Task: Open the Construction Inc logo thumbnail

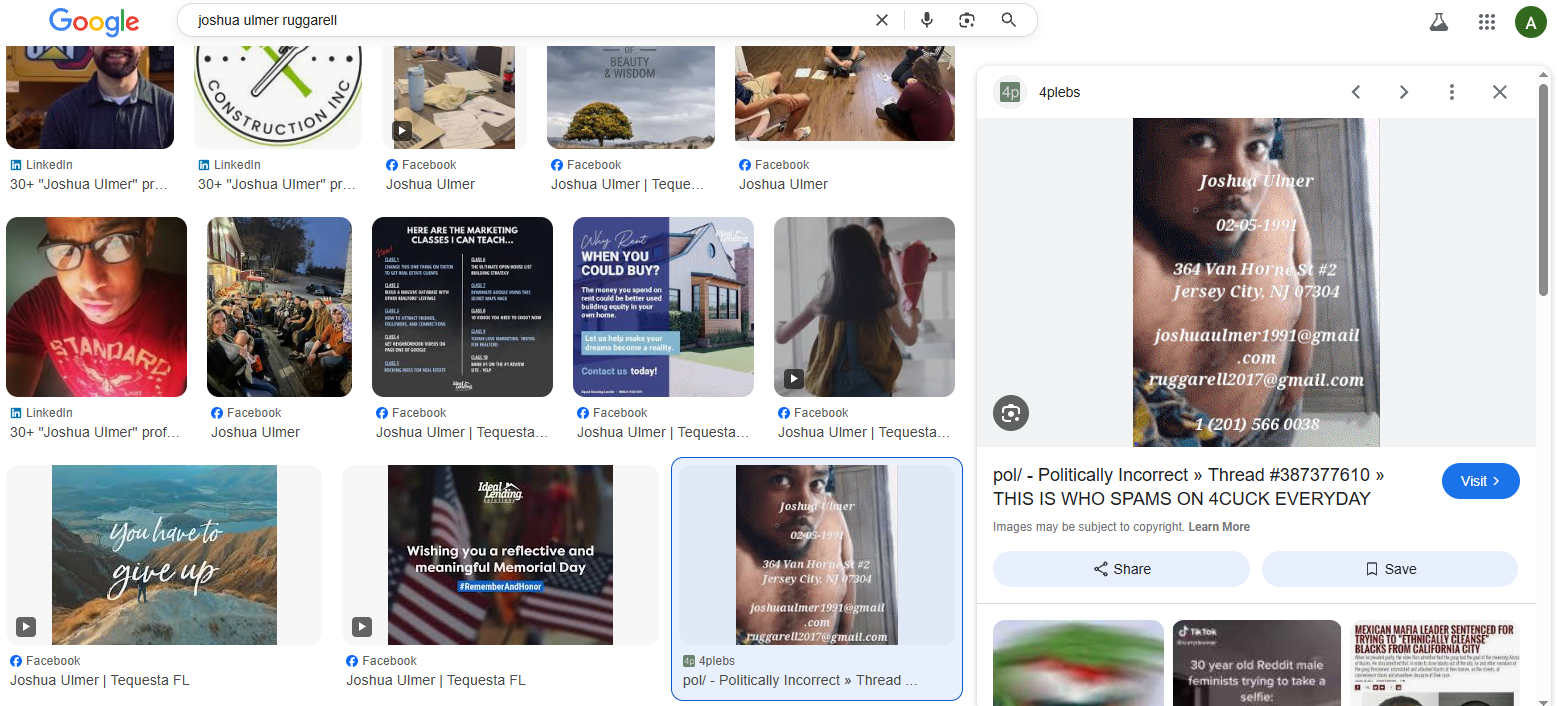Action: tap(278, 98)
